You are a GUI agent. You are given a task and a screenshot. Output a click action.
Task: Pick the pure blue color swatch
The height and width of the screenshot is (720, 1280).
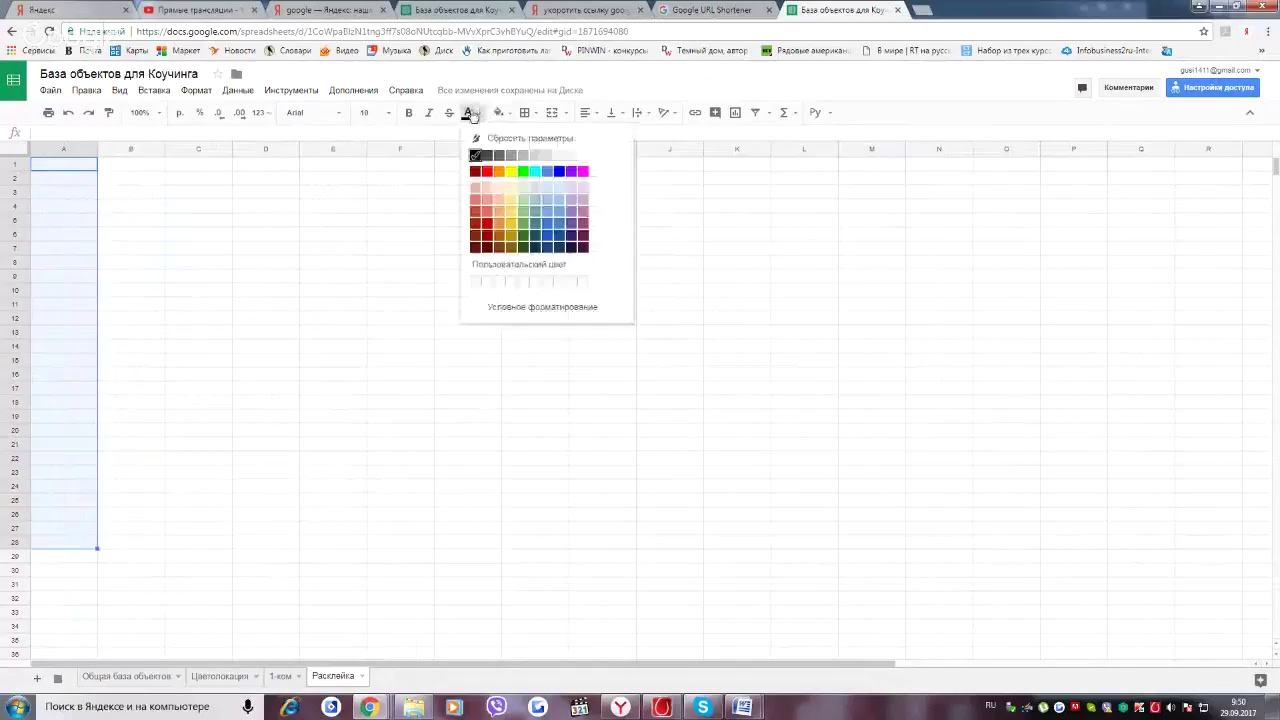click(559, 171)
